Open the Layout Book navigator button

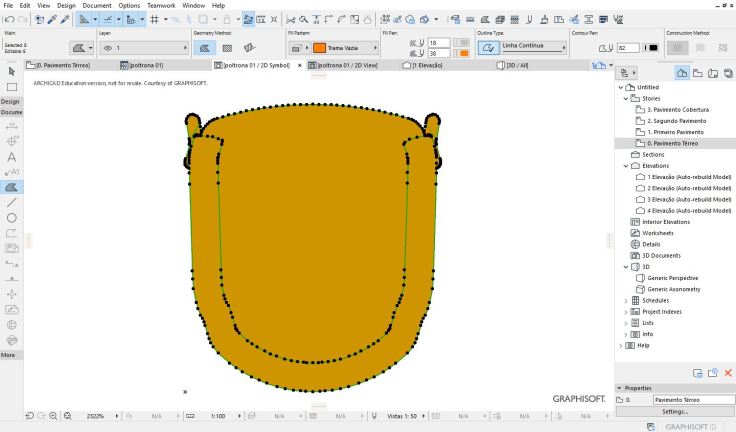pyautogui.click(x=713, y=73)
